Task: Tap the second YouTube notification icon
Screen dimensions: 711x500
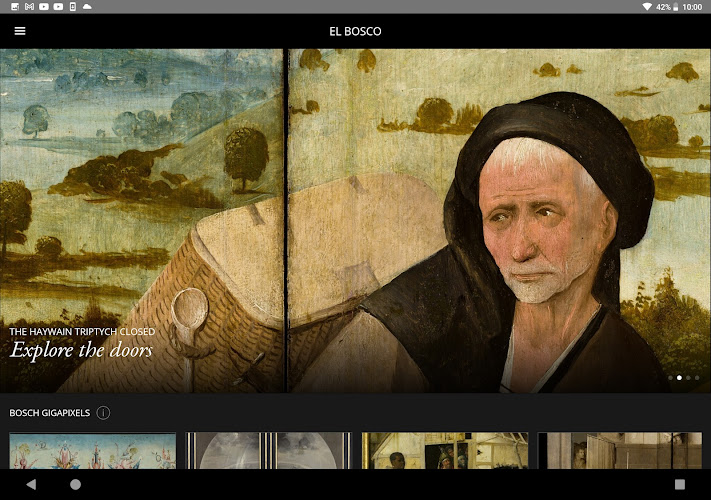Action: (58, 7)
